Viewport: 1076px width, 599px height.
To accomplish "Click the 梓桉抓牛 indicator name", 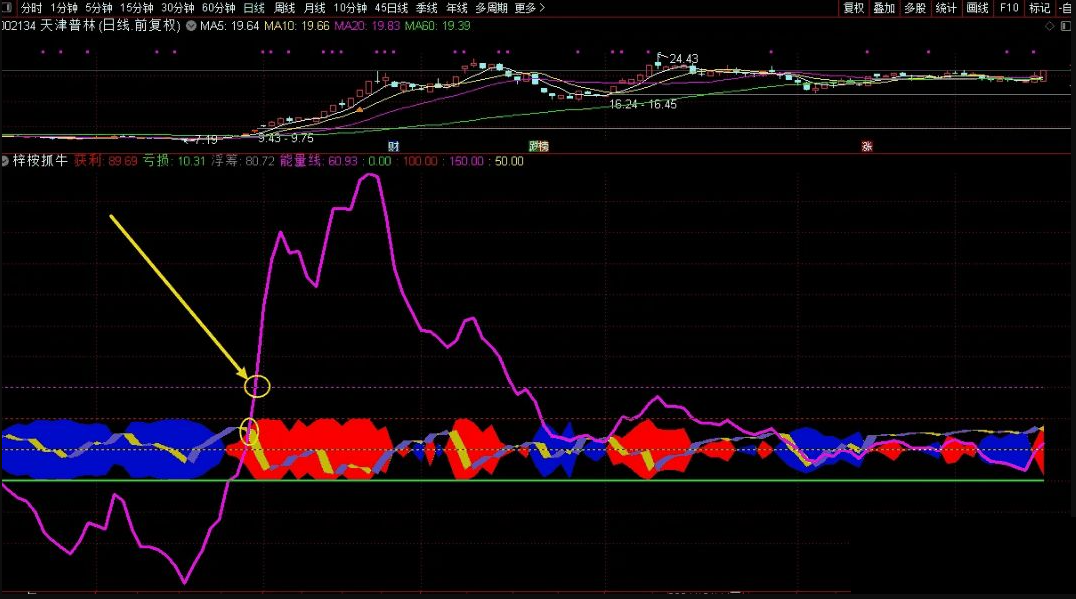I will [x=40, y=161].
